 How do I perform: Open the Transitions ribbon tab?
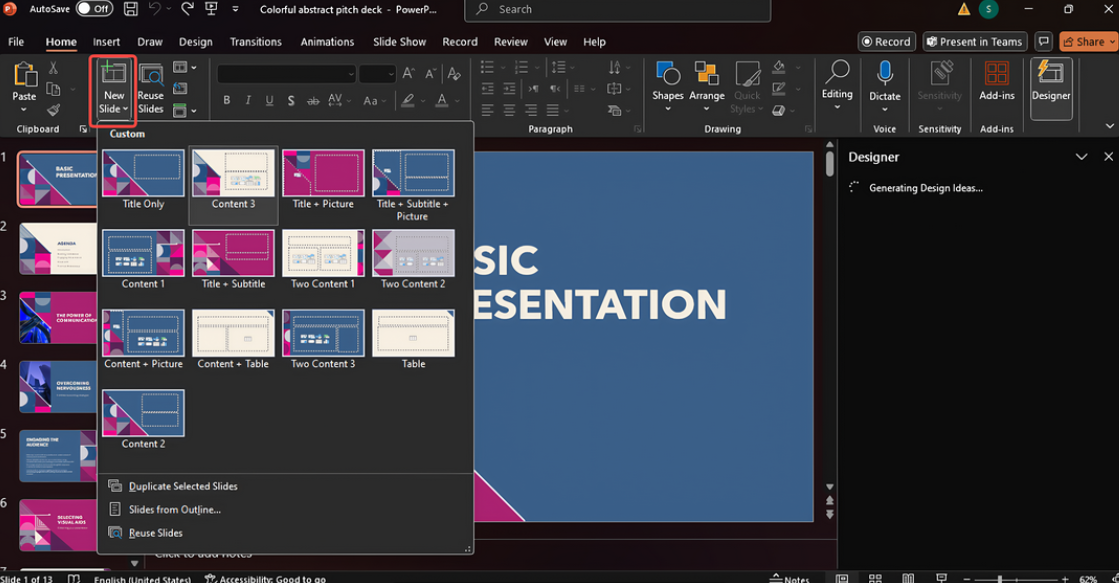click(255, 42)
